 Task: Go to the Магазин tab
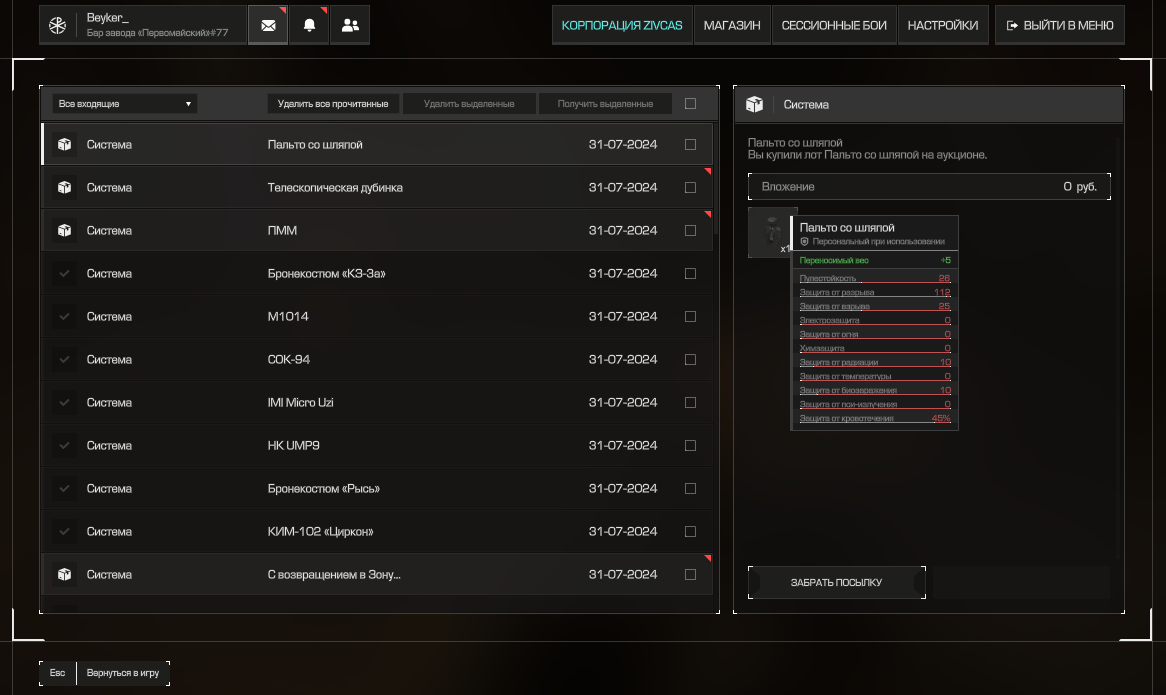(x=731, y=25)
